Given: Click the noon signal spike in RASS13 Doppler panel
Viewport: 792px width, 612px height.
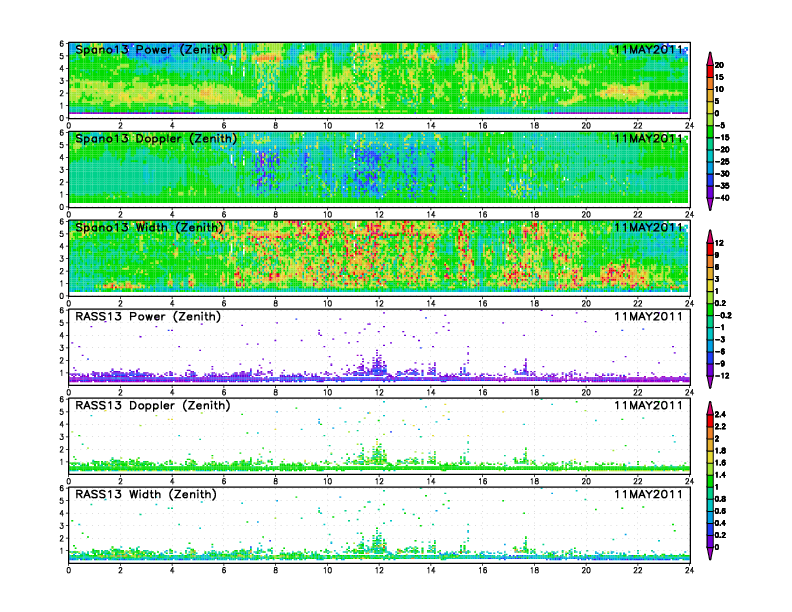Looking at the screenshot, I should click(377, 451).
